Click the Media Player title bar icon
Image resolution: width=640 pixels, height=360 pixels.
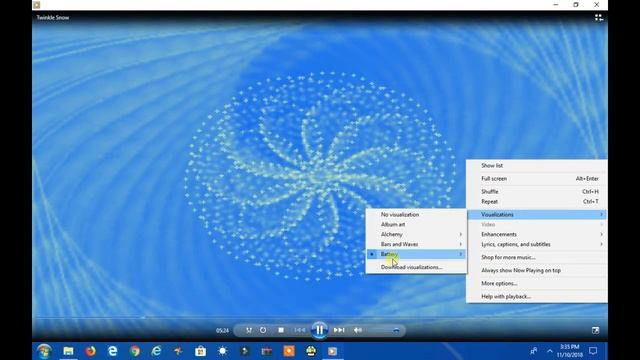coord(37,5)
